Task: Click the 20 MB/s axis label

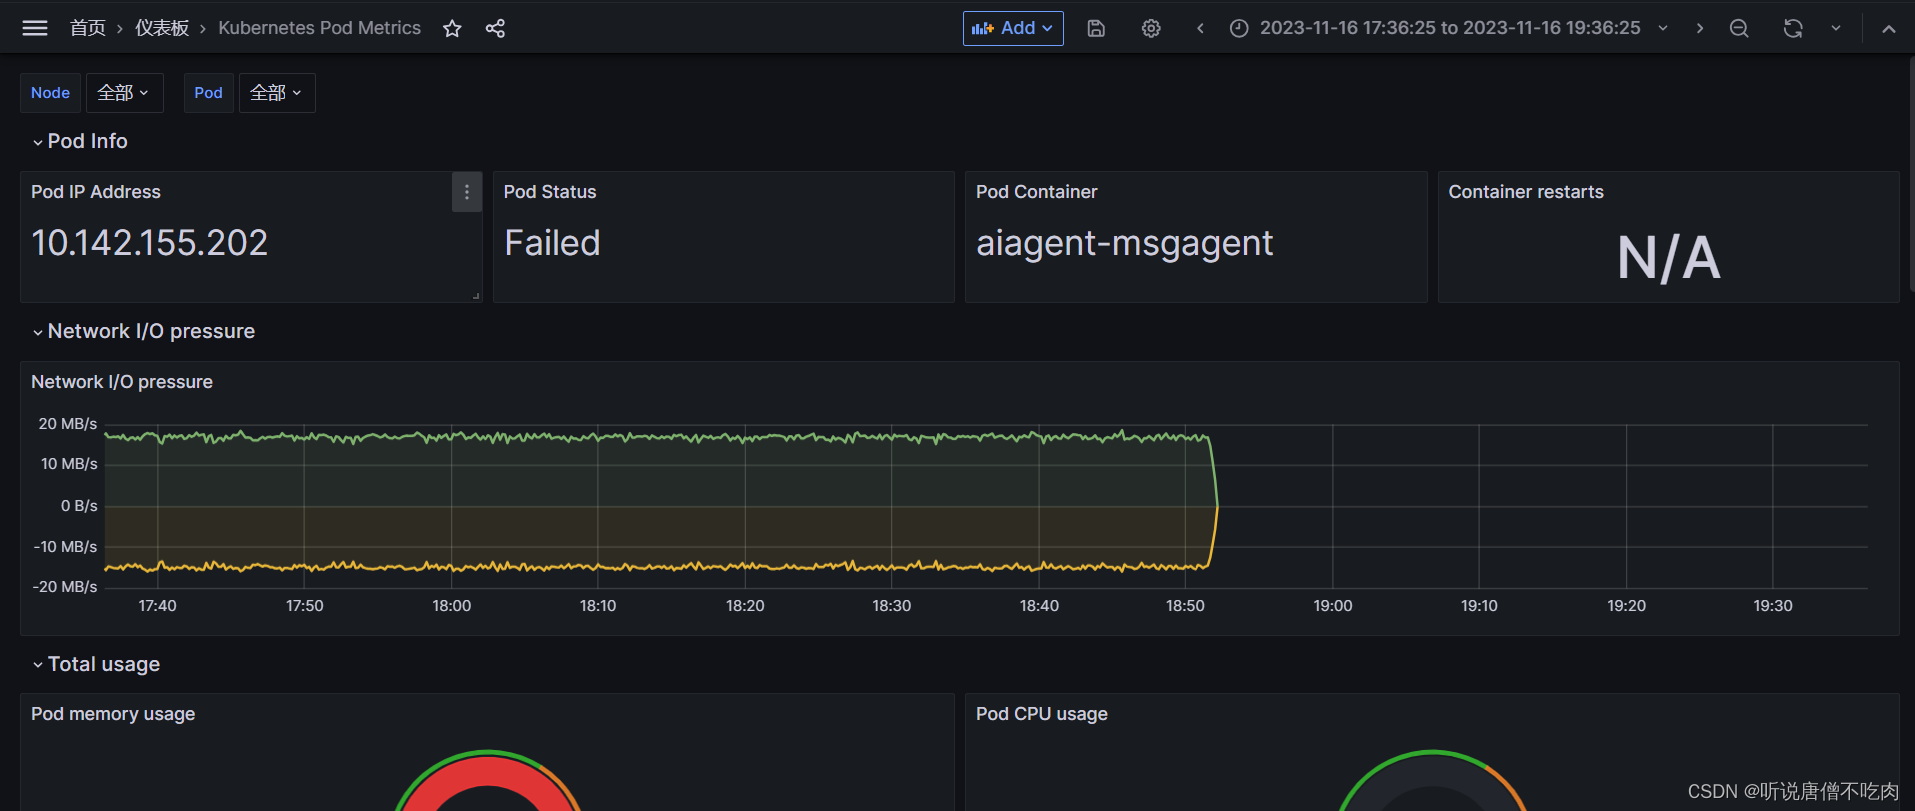Action: pyautogui.click(x=68, y=424)
